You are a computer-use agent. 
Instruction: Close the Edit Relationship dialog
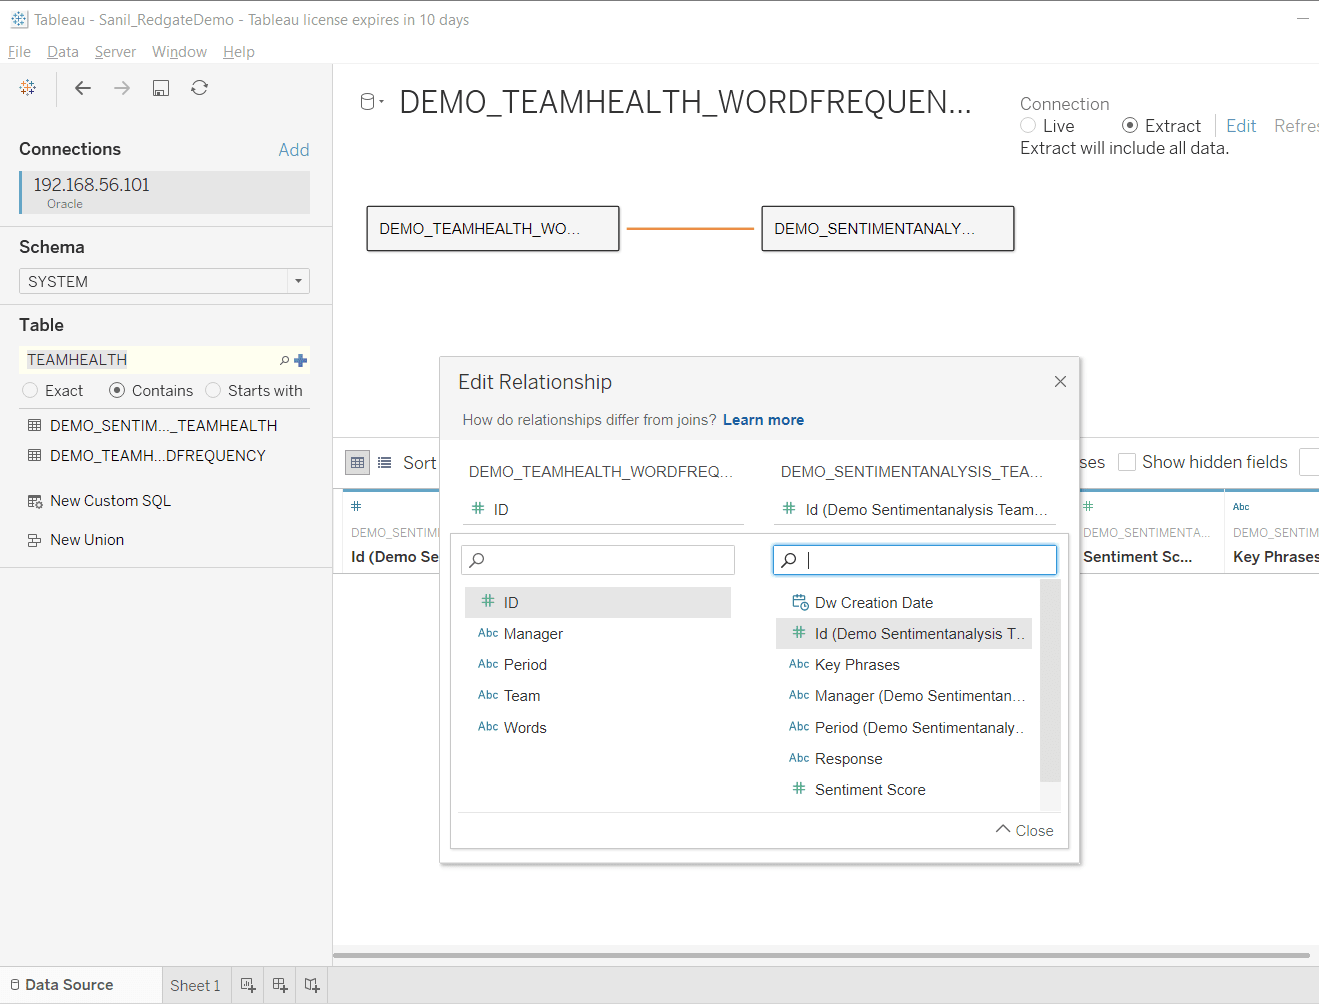(1060, 382)
